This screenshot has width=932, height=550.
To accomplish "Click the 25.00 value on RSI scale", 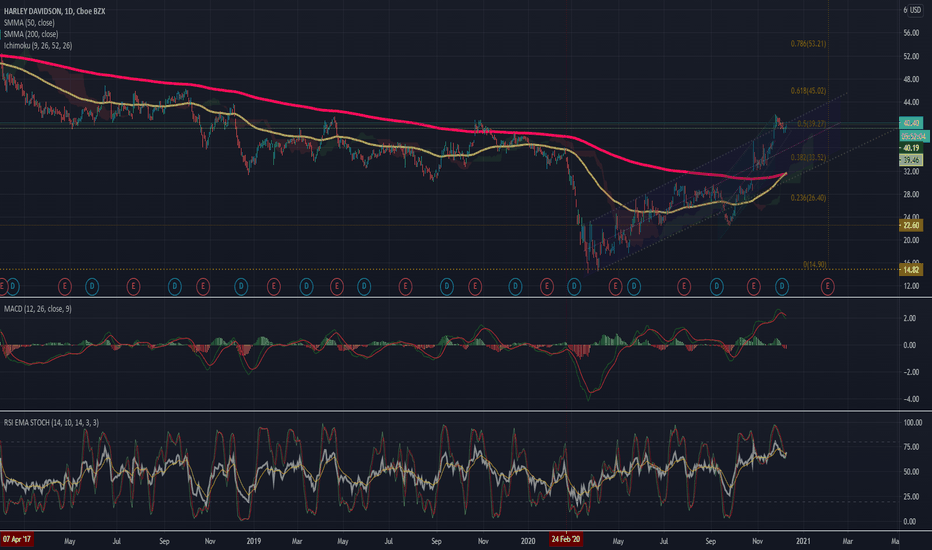I will click(911, 496).
